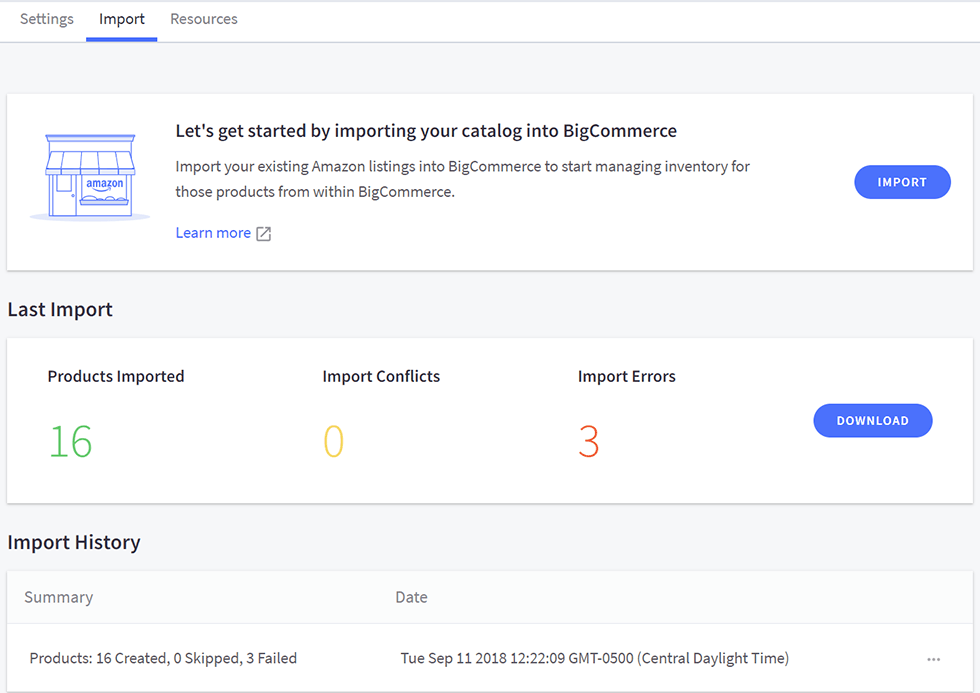Click the red Import Errors count 3
The width and height of the screenshot is (980, 693).
(588, 442)
